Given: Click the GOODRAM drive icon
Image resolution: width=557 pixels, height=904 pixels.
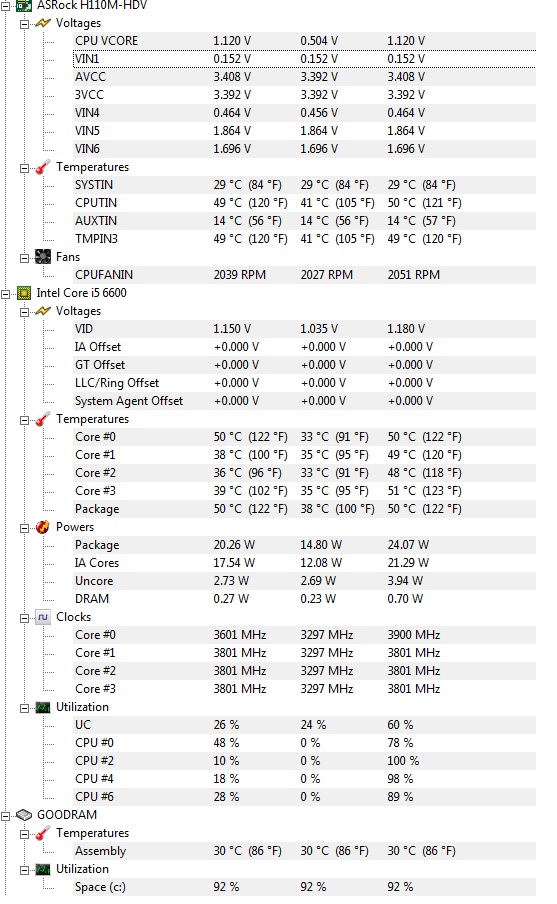Looking at the screenshot, I should [24, 815].
